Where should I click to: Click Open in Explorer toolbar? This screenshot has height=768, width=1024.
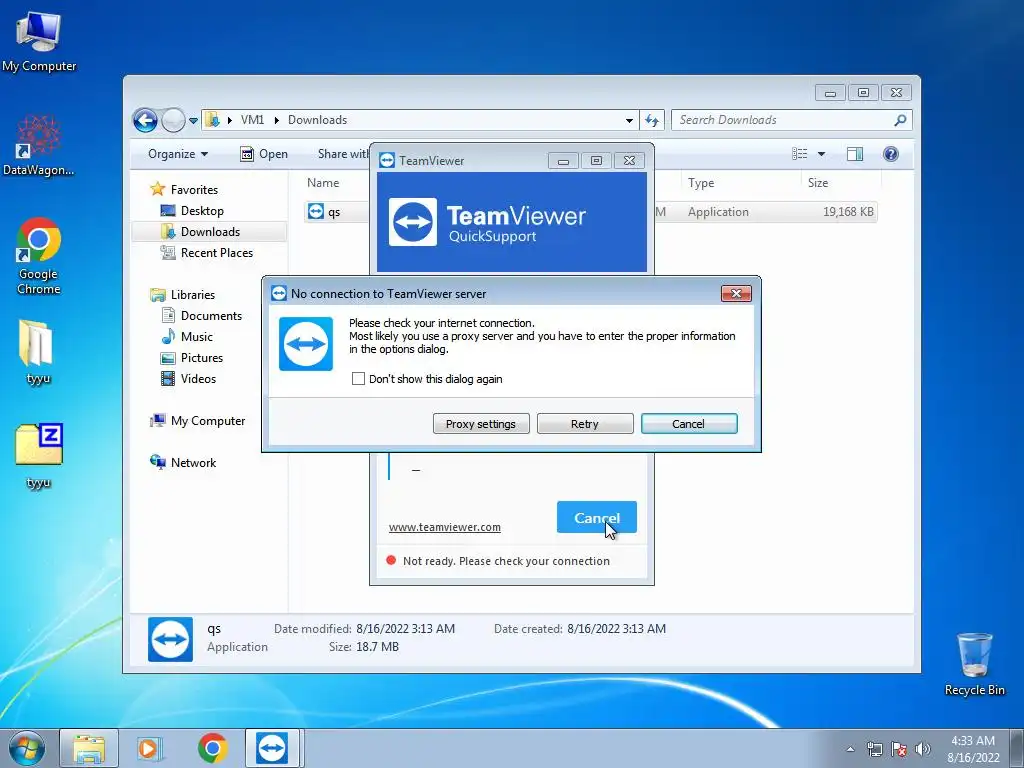click(x=264, y=154)
